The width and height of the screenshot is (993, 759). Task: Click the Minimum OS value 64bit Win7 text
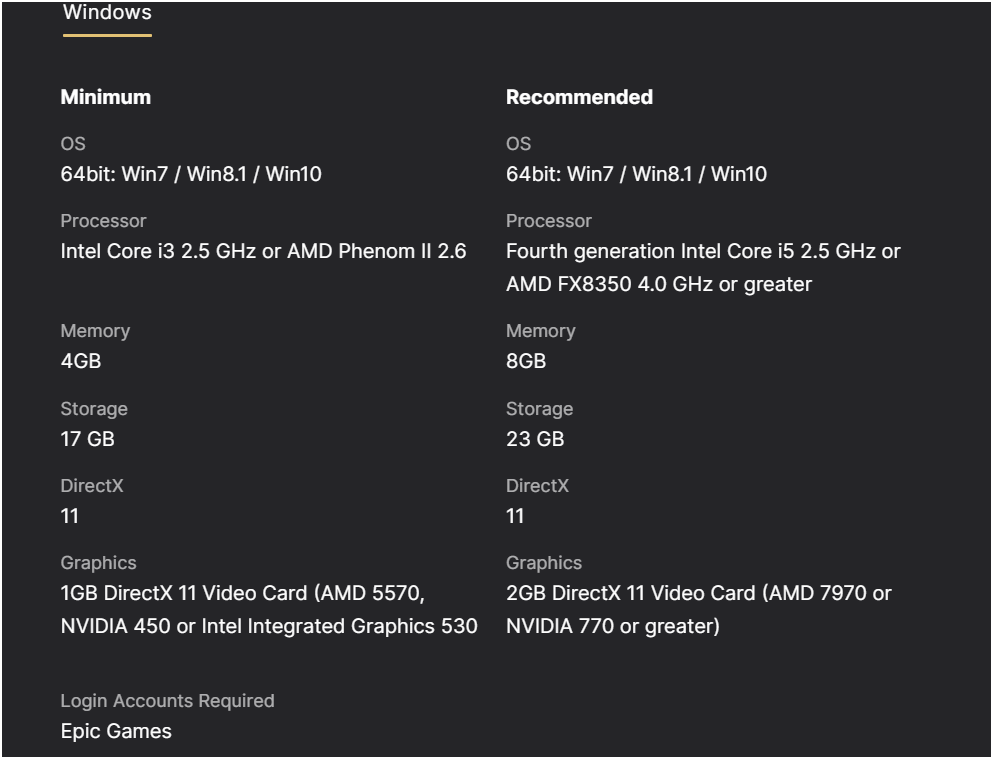click(x=191, y=174)
